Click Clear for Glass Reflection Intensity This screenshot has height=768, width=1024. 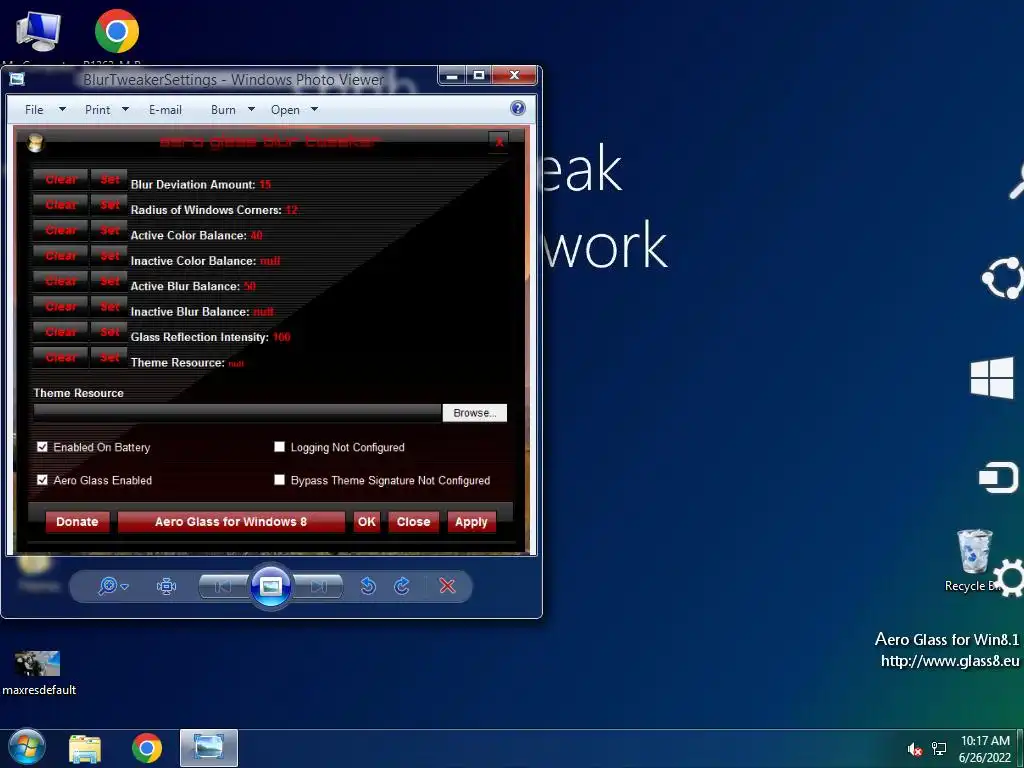click(61, 332)
